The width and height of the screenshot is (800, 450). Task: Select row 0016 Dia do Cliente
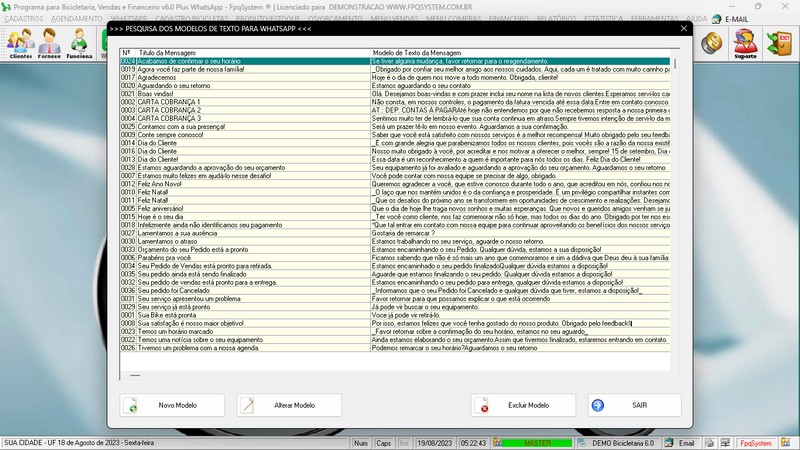395,151
